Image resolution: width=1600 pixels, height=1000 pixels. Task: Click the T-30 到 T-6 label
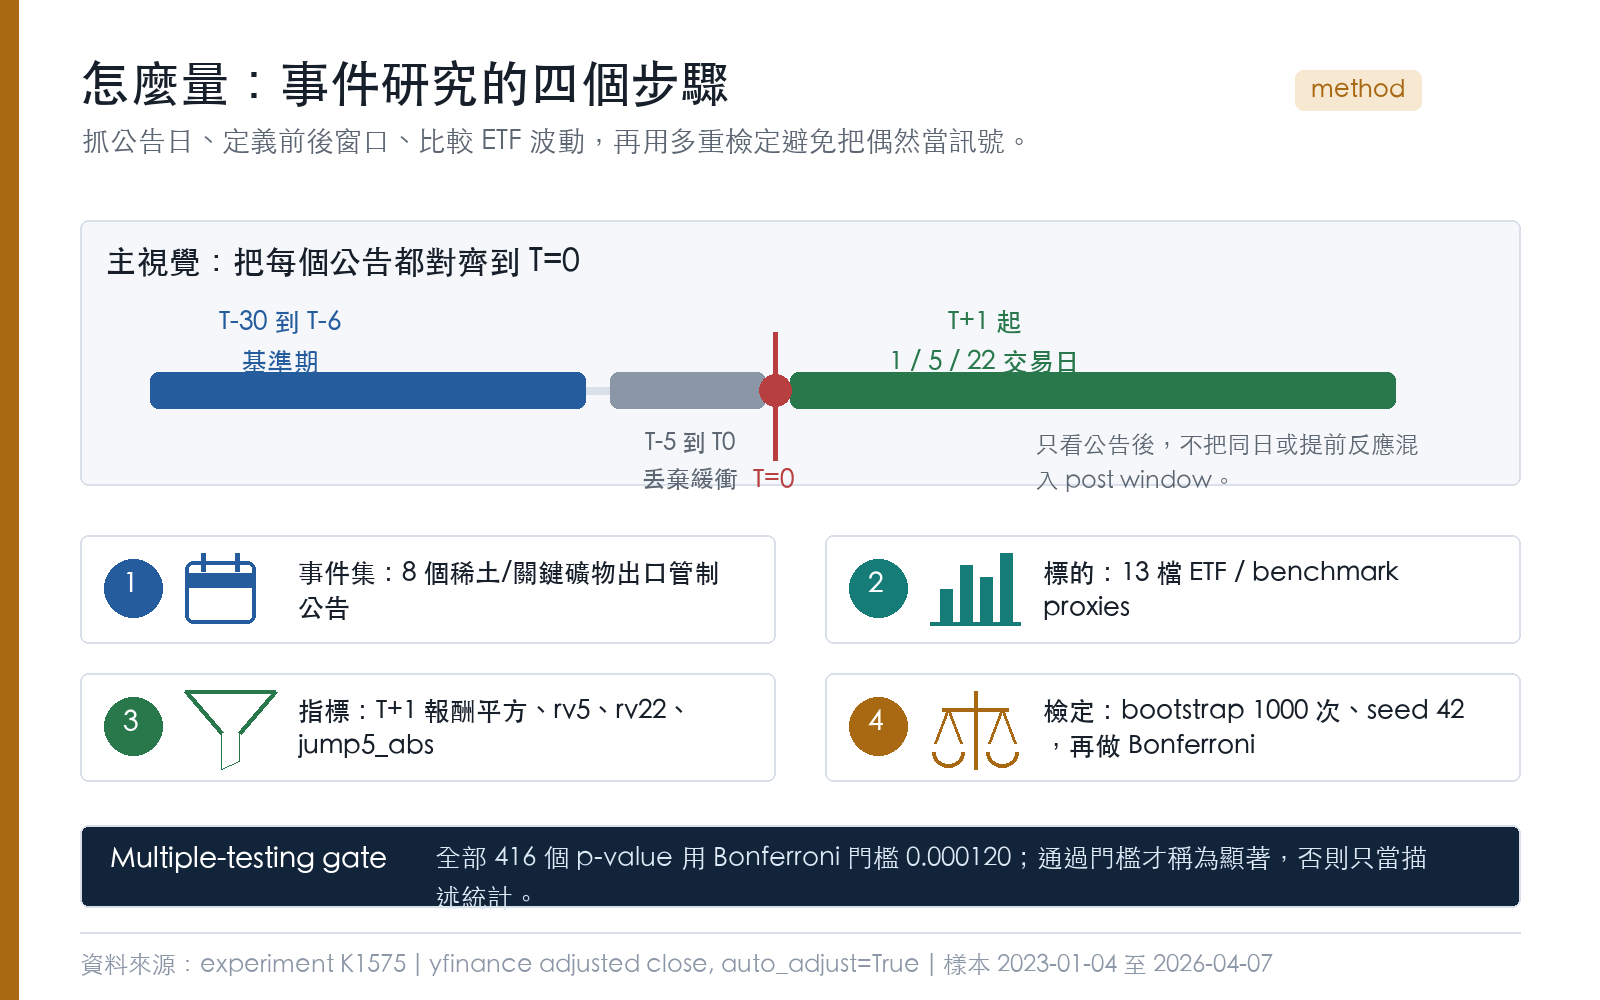280,321
